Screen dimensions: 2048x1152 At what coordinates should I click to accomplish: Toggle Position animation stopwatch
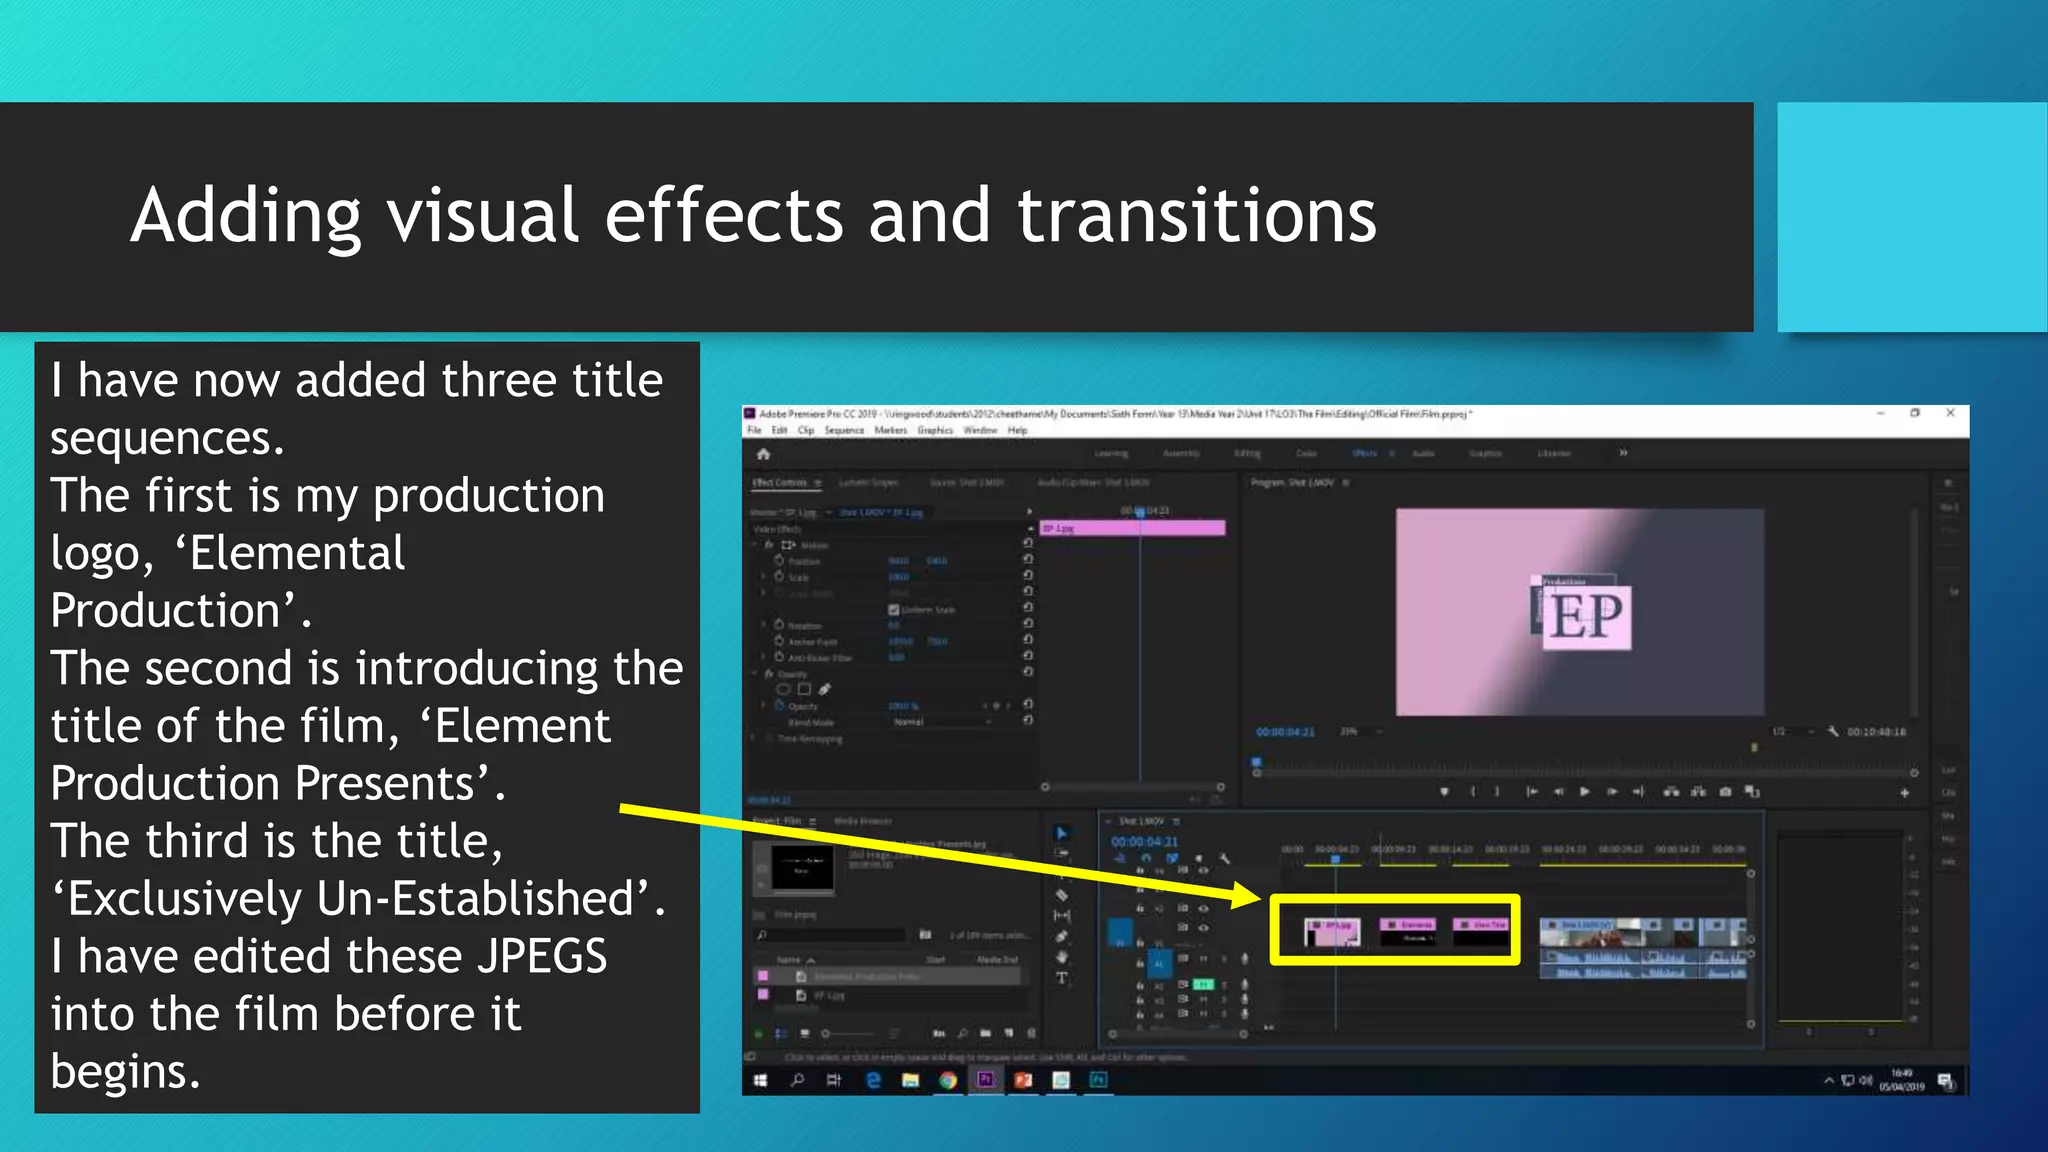pyautogui.click(x=780, y=561)
